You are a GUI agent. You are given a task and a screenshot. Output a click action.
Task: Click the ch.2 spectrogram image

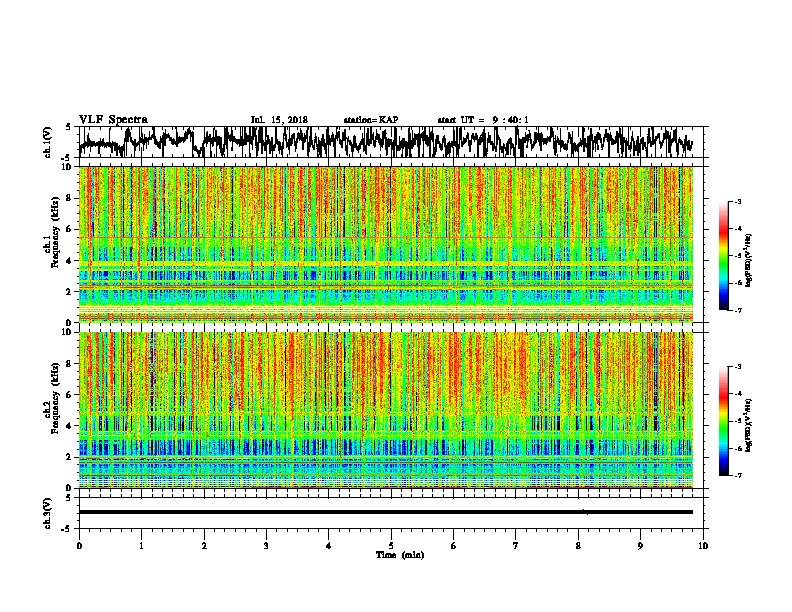point(386,410)
